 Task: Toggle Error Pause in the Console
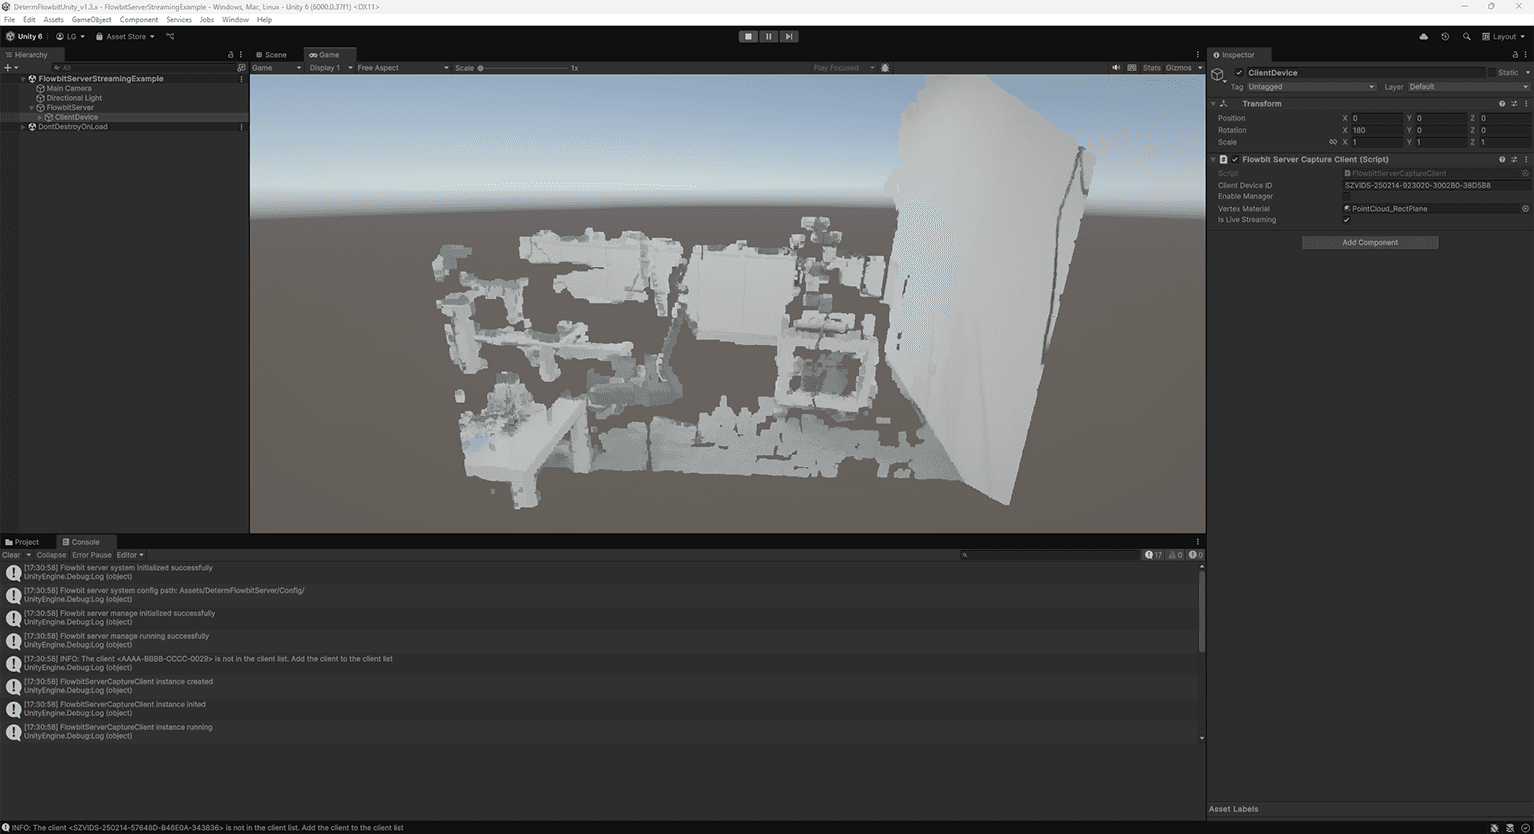click(x=92, y=555)
